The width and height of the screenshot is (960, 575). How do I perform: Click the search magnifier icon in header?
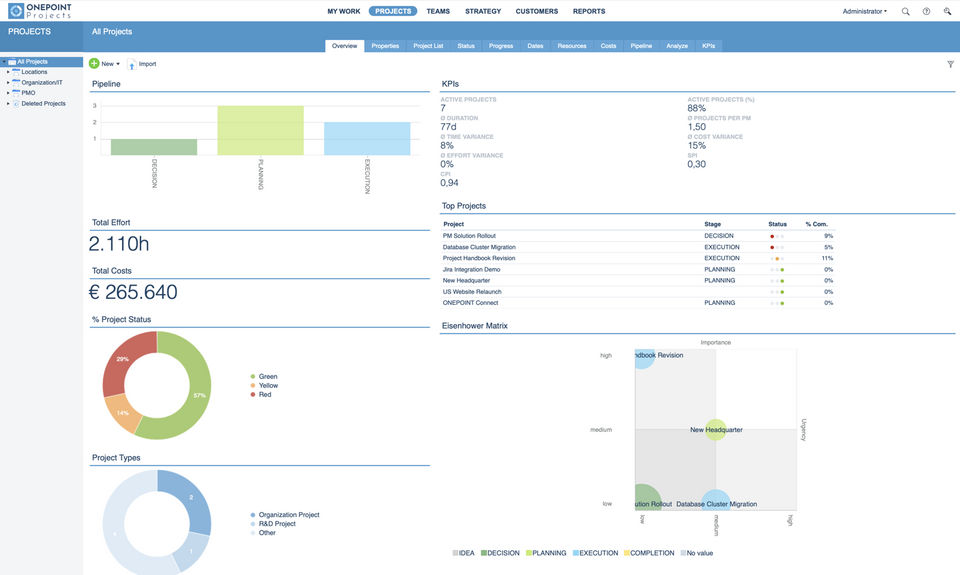click(906, 11)
